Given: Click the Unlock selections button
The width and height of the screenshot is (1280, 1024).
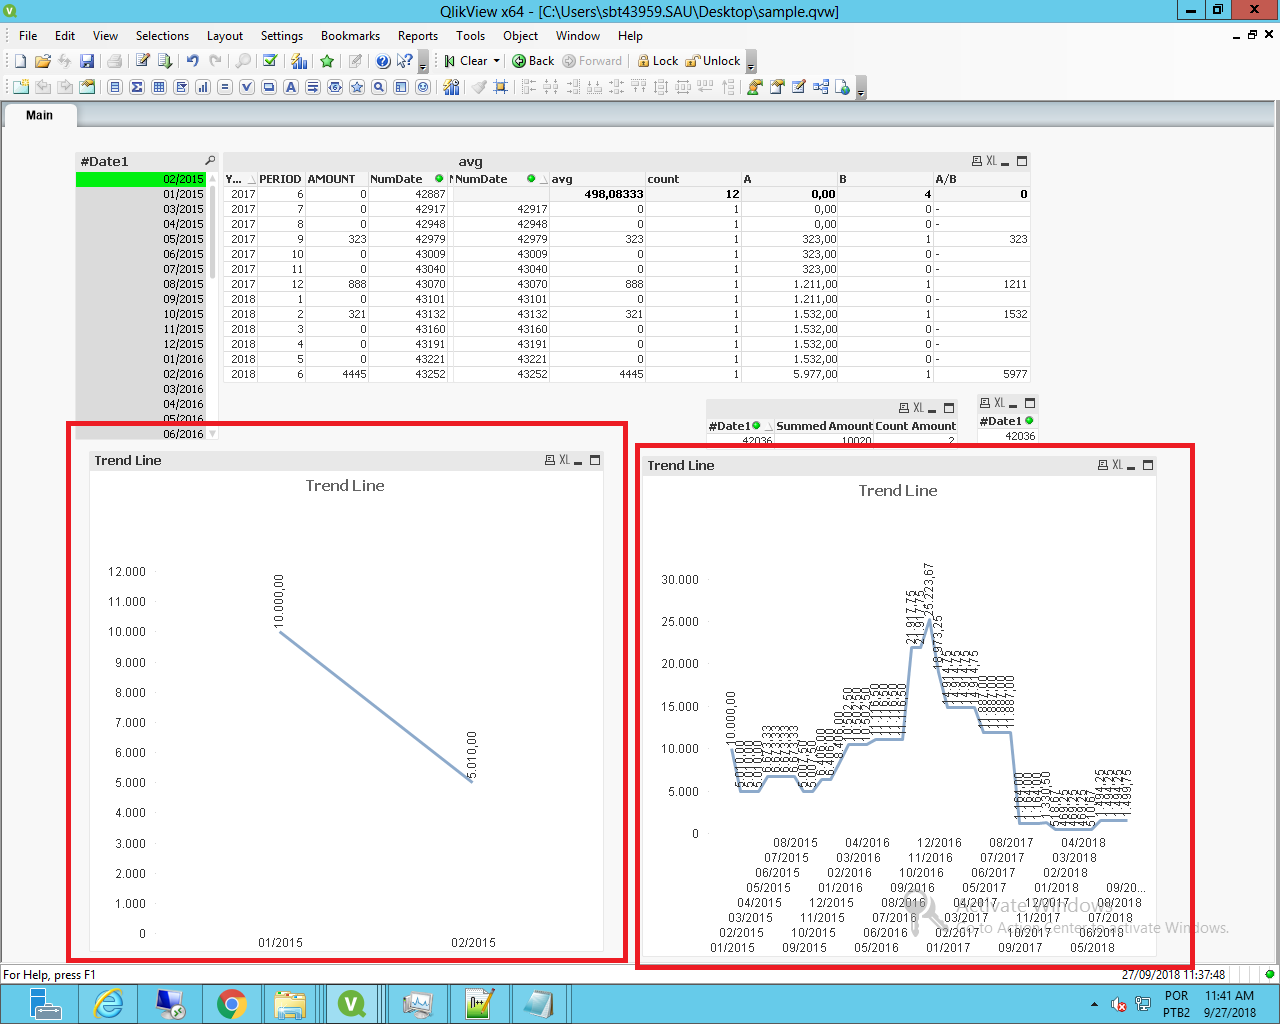Looking at the screenshot, I should click(713, 61).
